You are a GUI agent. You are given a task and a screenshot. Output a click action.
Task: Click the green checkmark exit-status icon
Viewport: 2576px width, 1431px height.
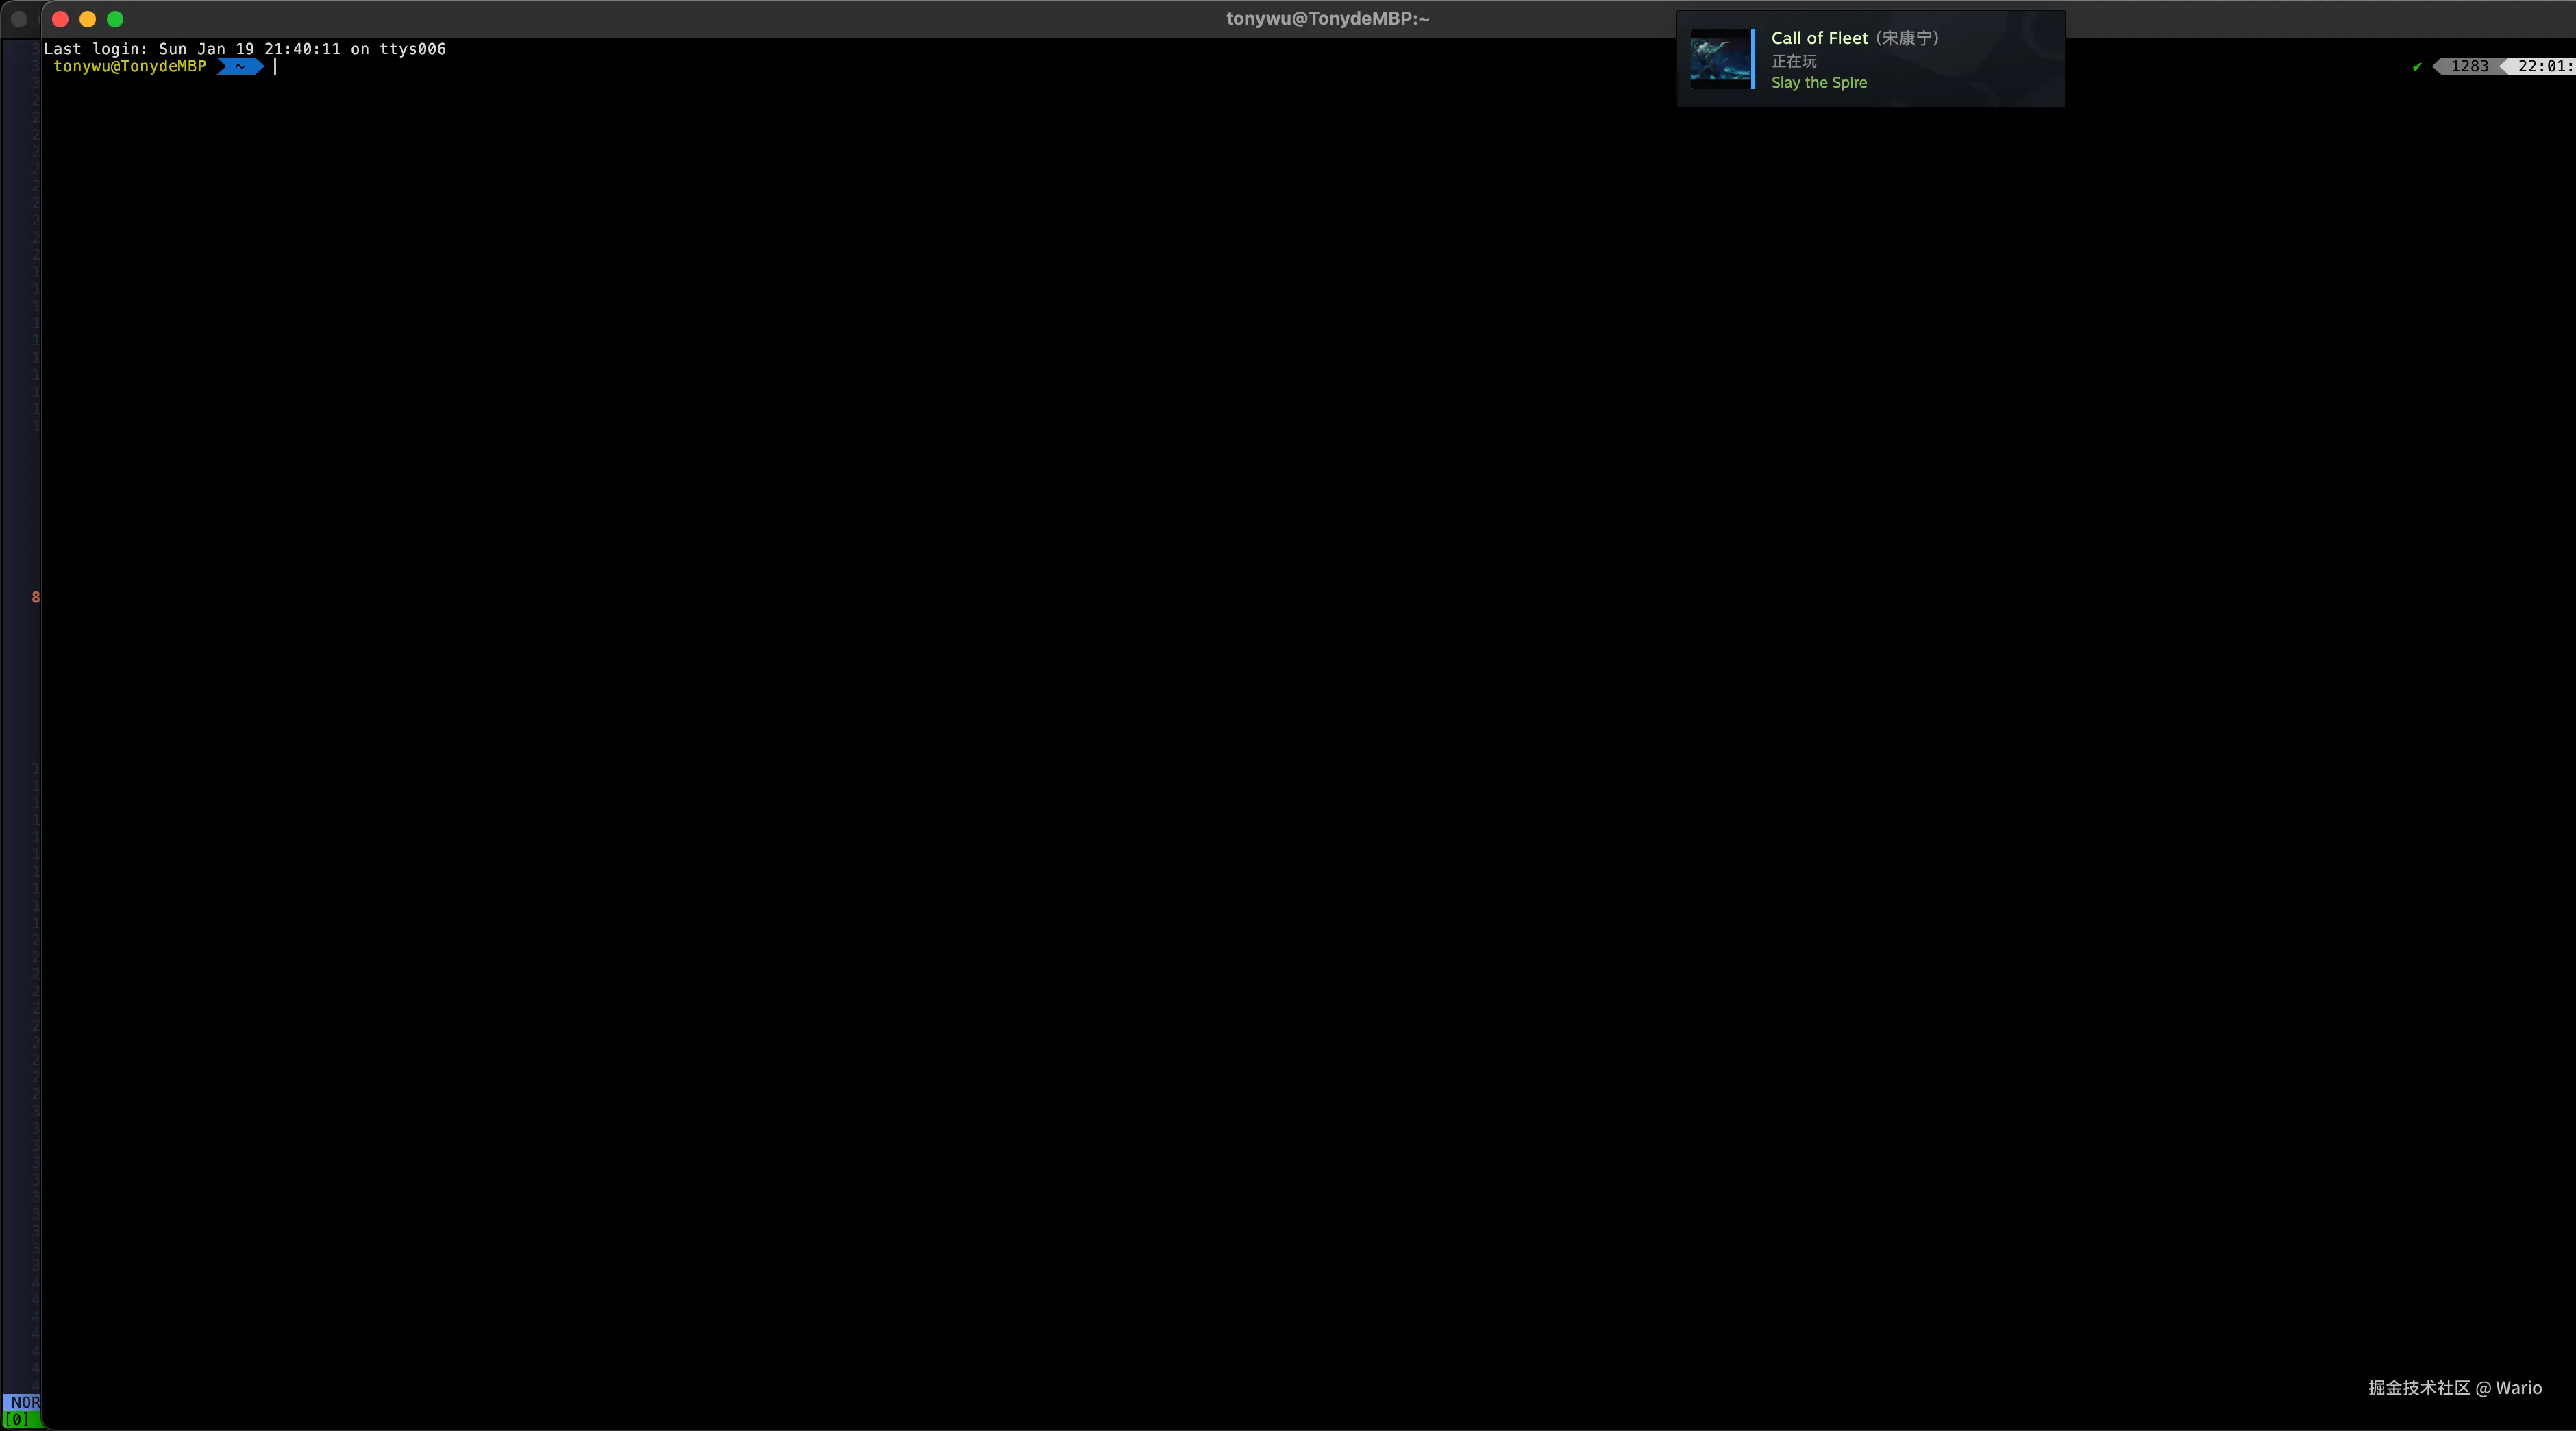(2417, 67)
